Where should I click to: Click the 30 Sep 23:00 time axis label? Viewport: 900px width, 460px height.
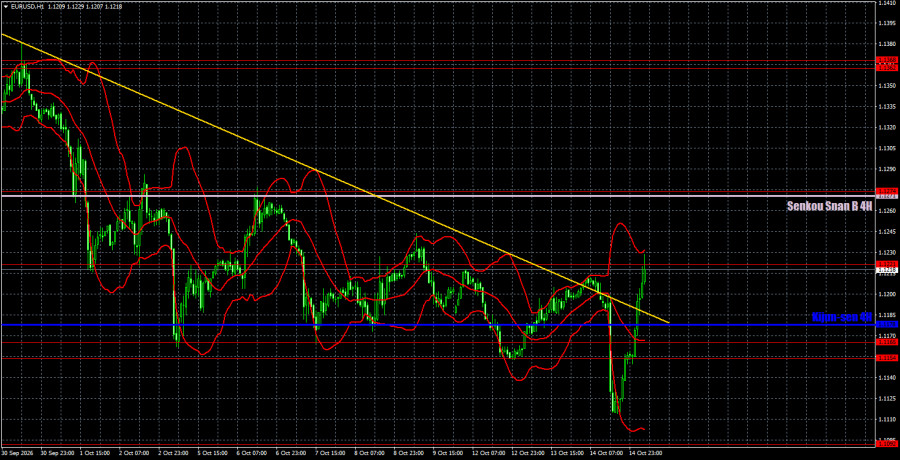[x=55, y=453]
